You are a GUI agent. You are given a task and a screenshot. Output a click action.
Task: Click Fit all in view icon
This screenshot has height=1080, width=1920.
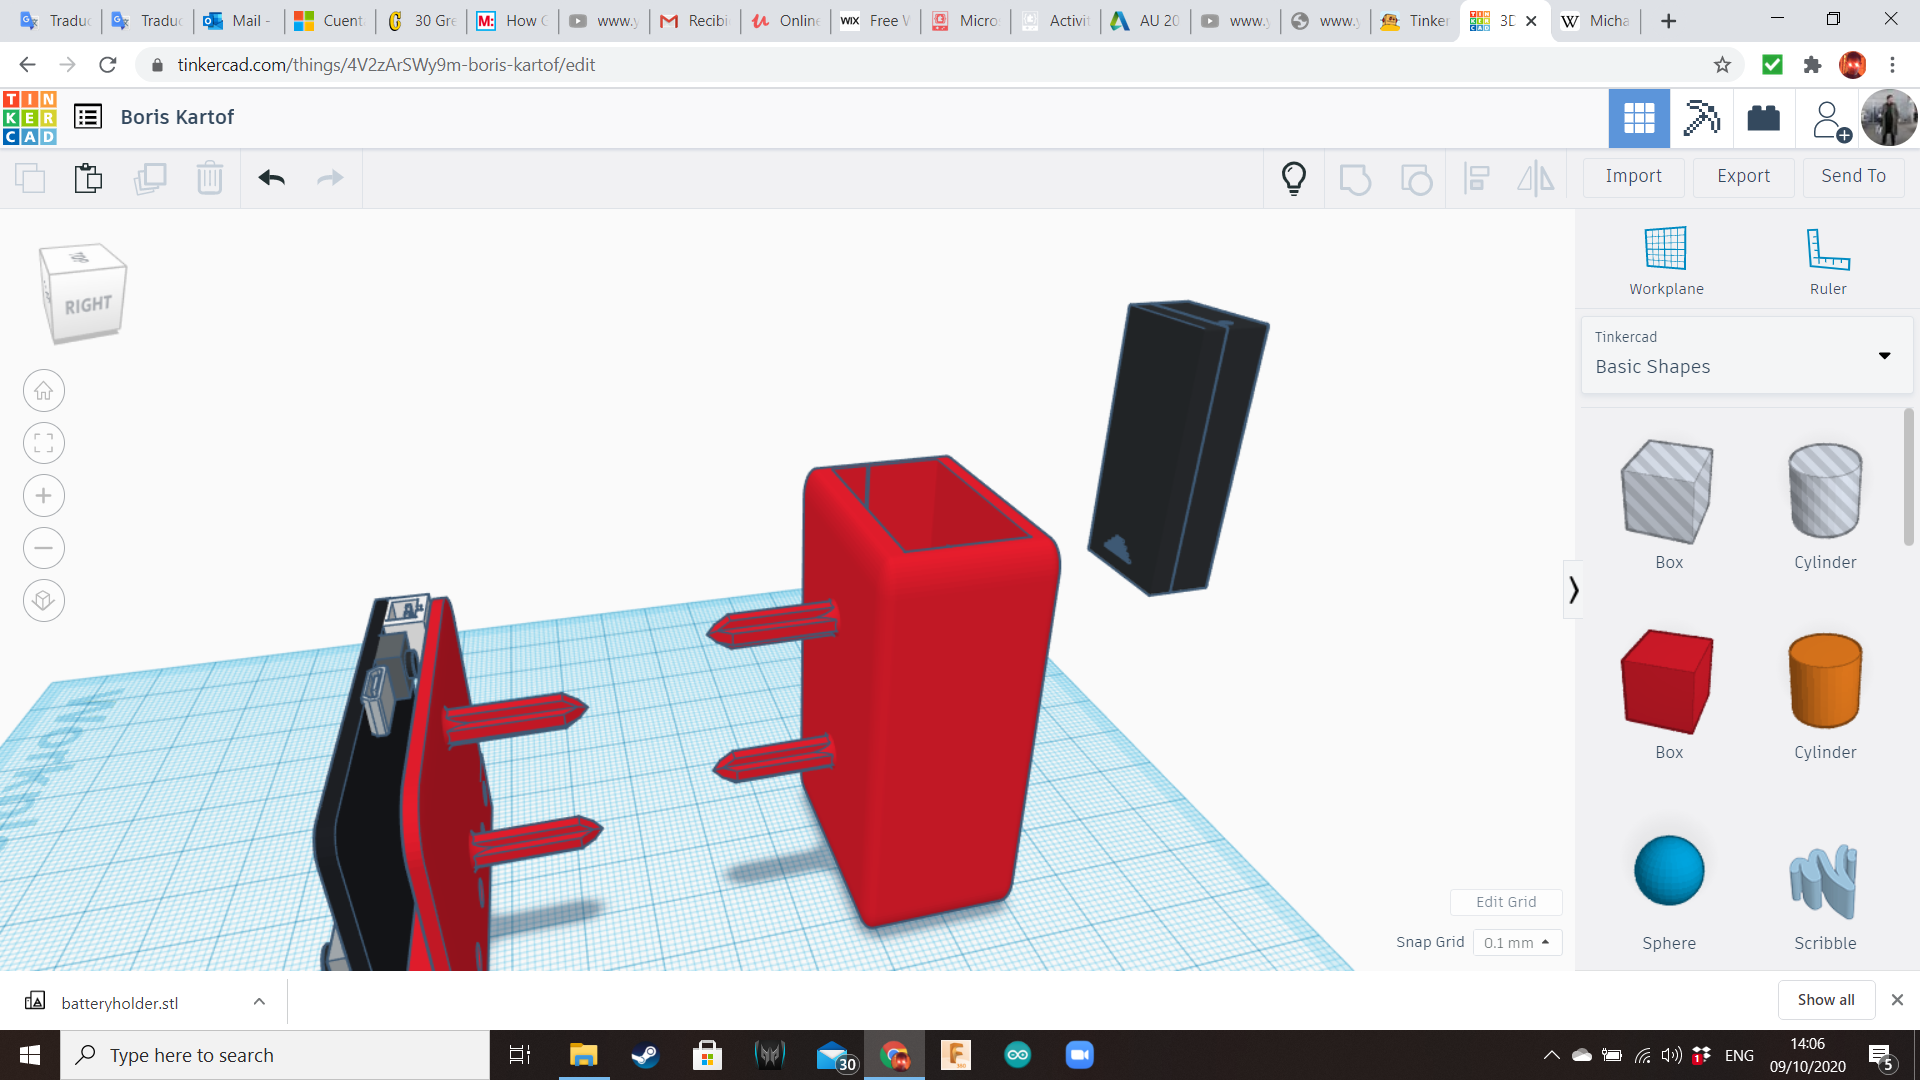44,443
